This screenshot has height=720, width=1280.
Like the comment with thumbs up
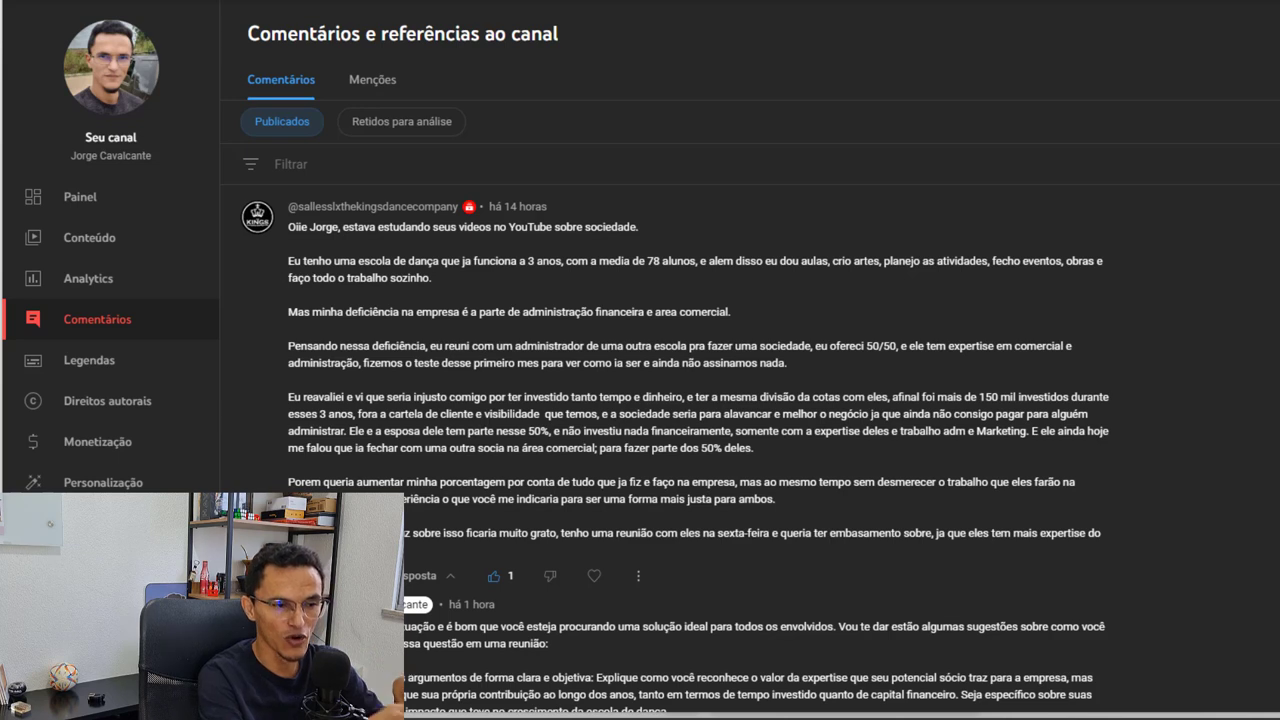[494, 576]
